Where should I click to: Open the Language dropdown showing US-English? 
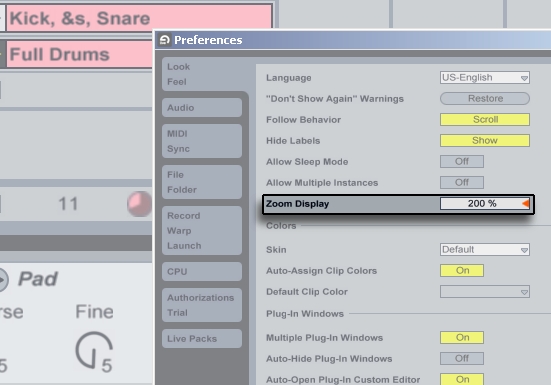[x=485, y=77]
